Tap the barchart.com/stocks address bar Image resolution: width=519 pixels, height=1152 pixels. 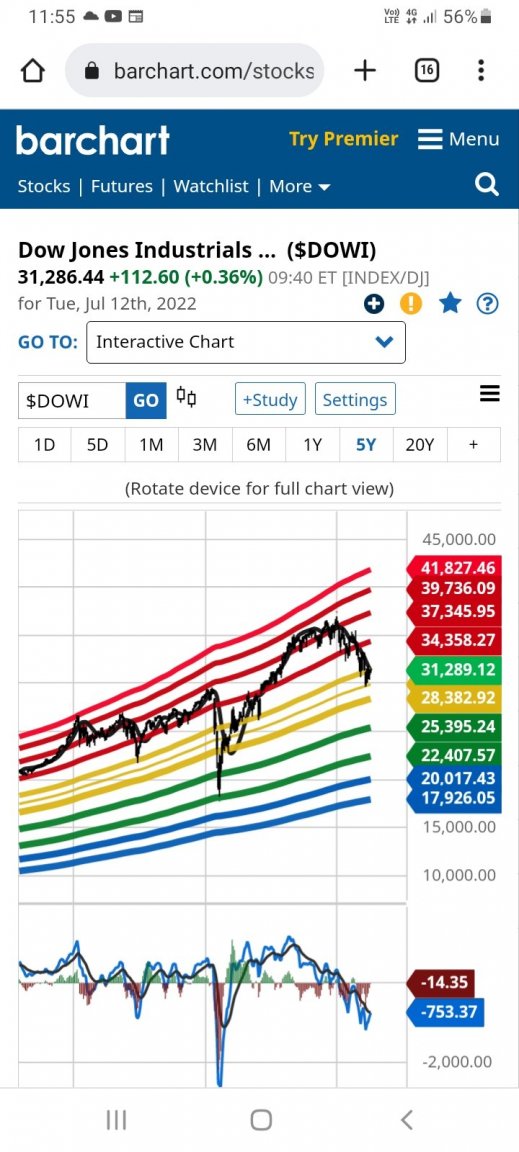[195, 71]
